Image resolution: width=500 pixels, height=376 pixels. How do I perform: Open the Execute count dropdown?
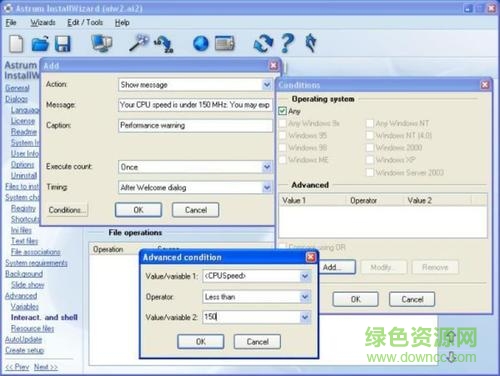pos(267,167)
